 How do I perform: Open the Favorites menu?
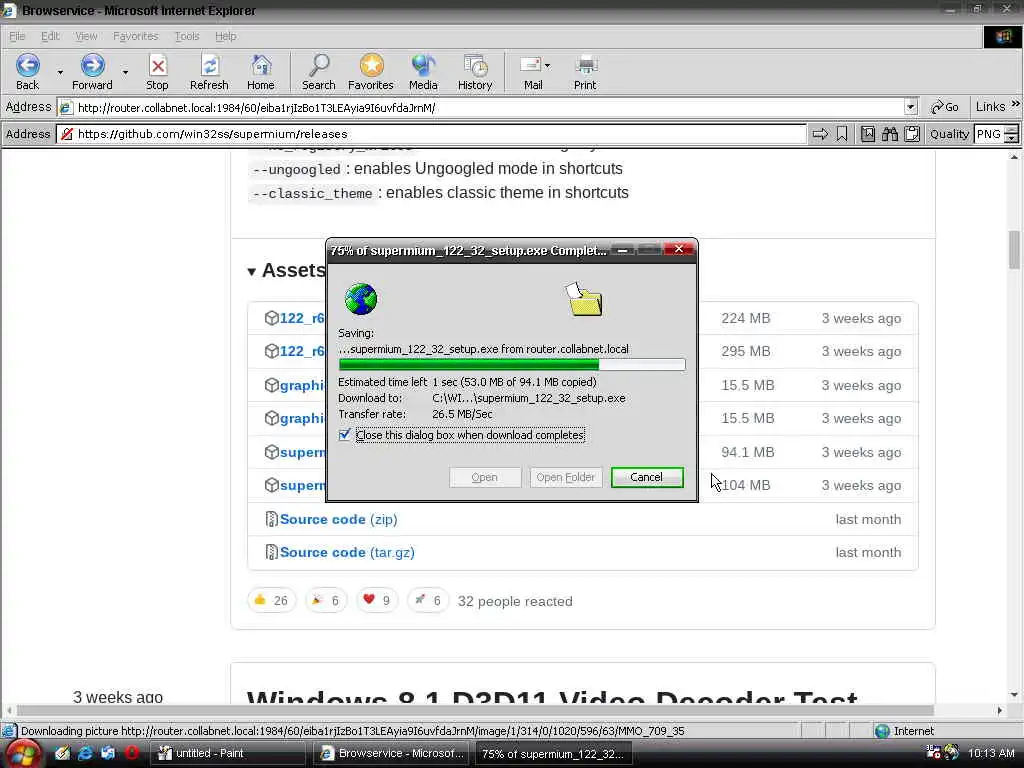tap(136, 36)
